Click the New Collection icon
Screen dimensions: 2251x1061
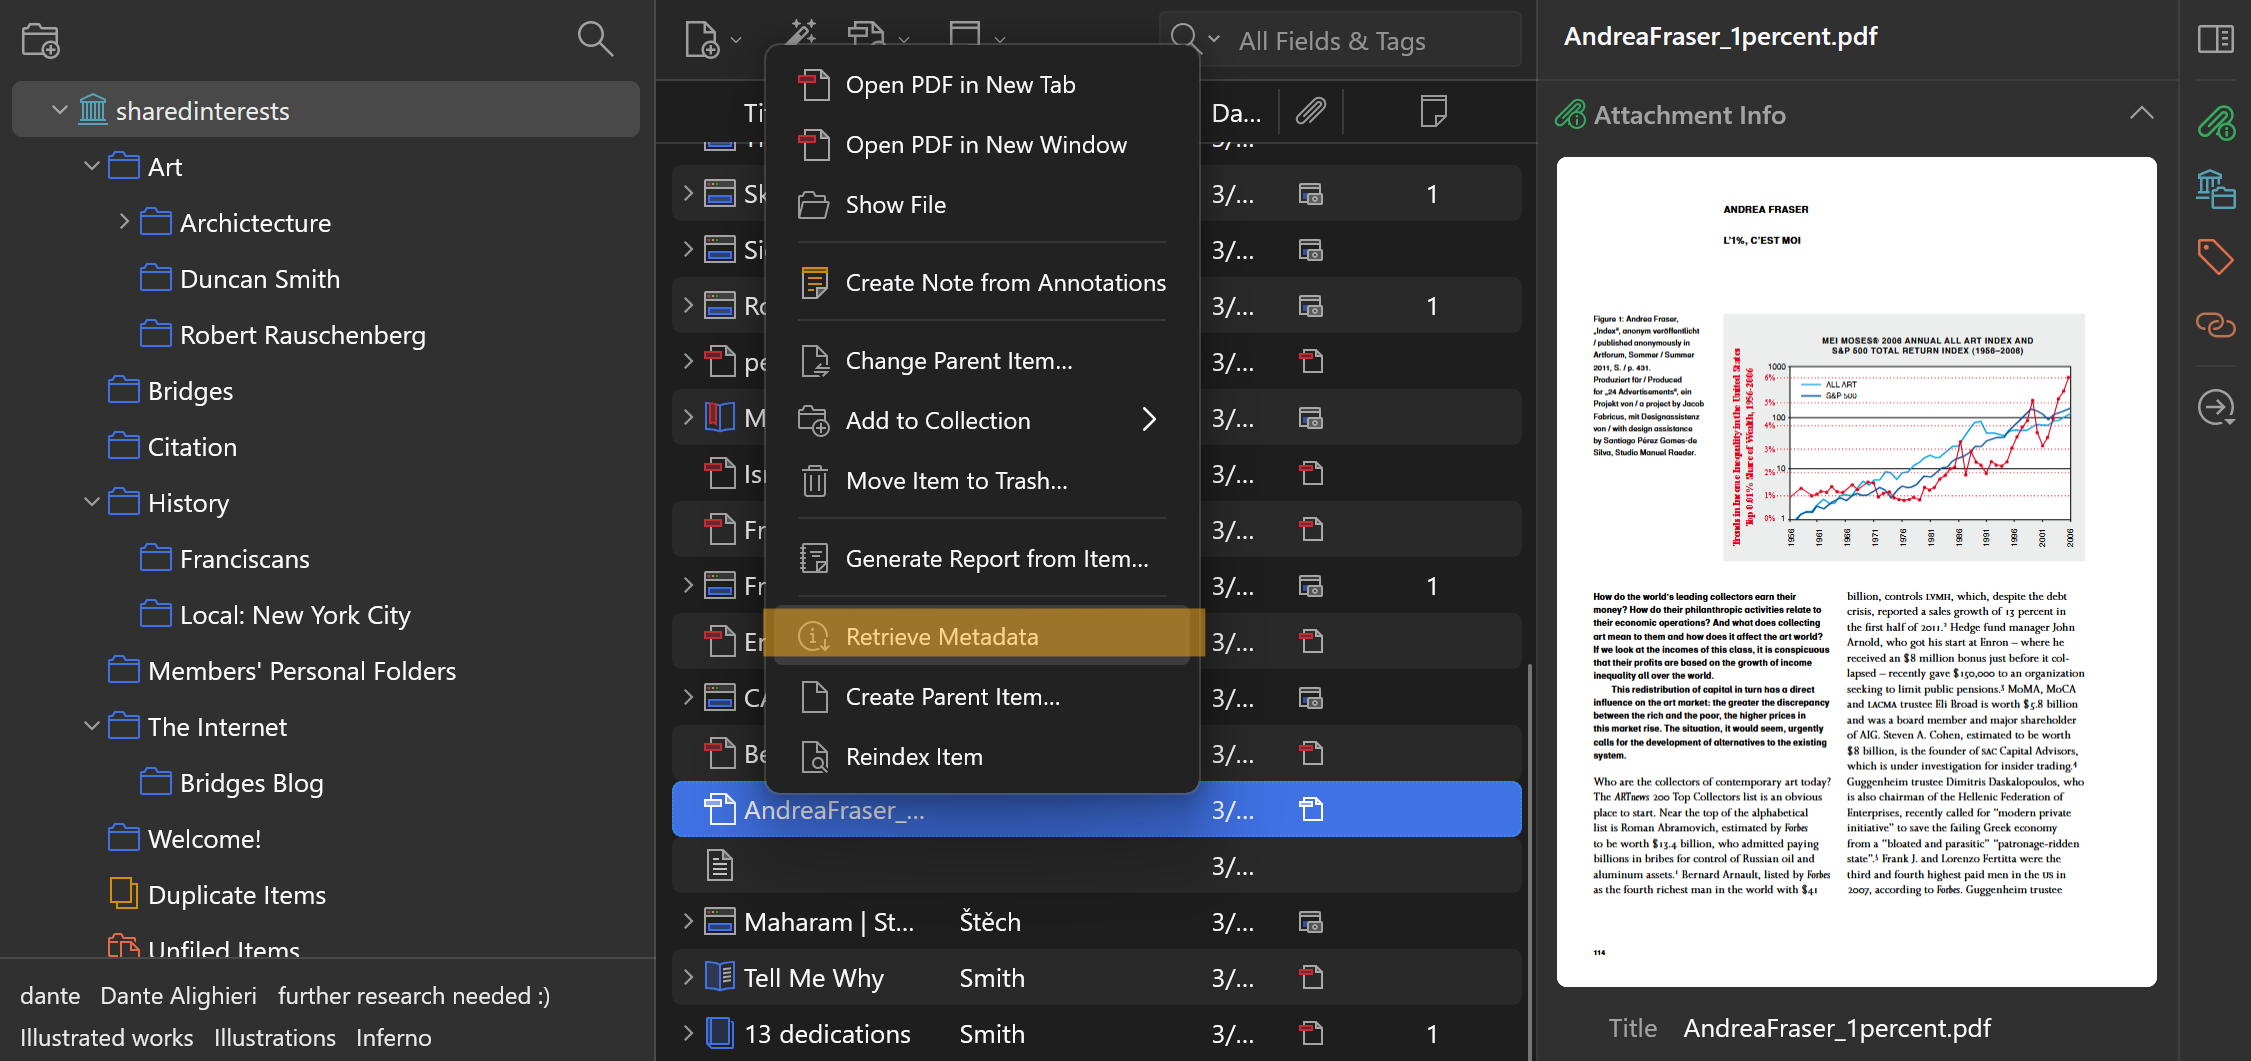pyautogui.click(x=41, y=40)
